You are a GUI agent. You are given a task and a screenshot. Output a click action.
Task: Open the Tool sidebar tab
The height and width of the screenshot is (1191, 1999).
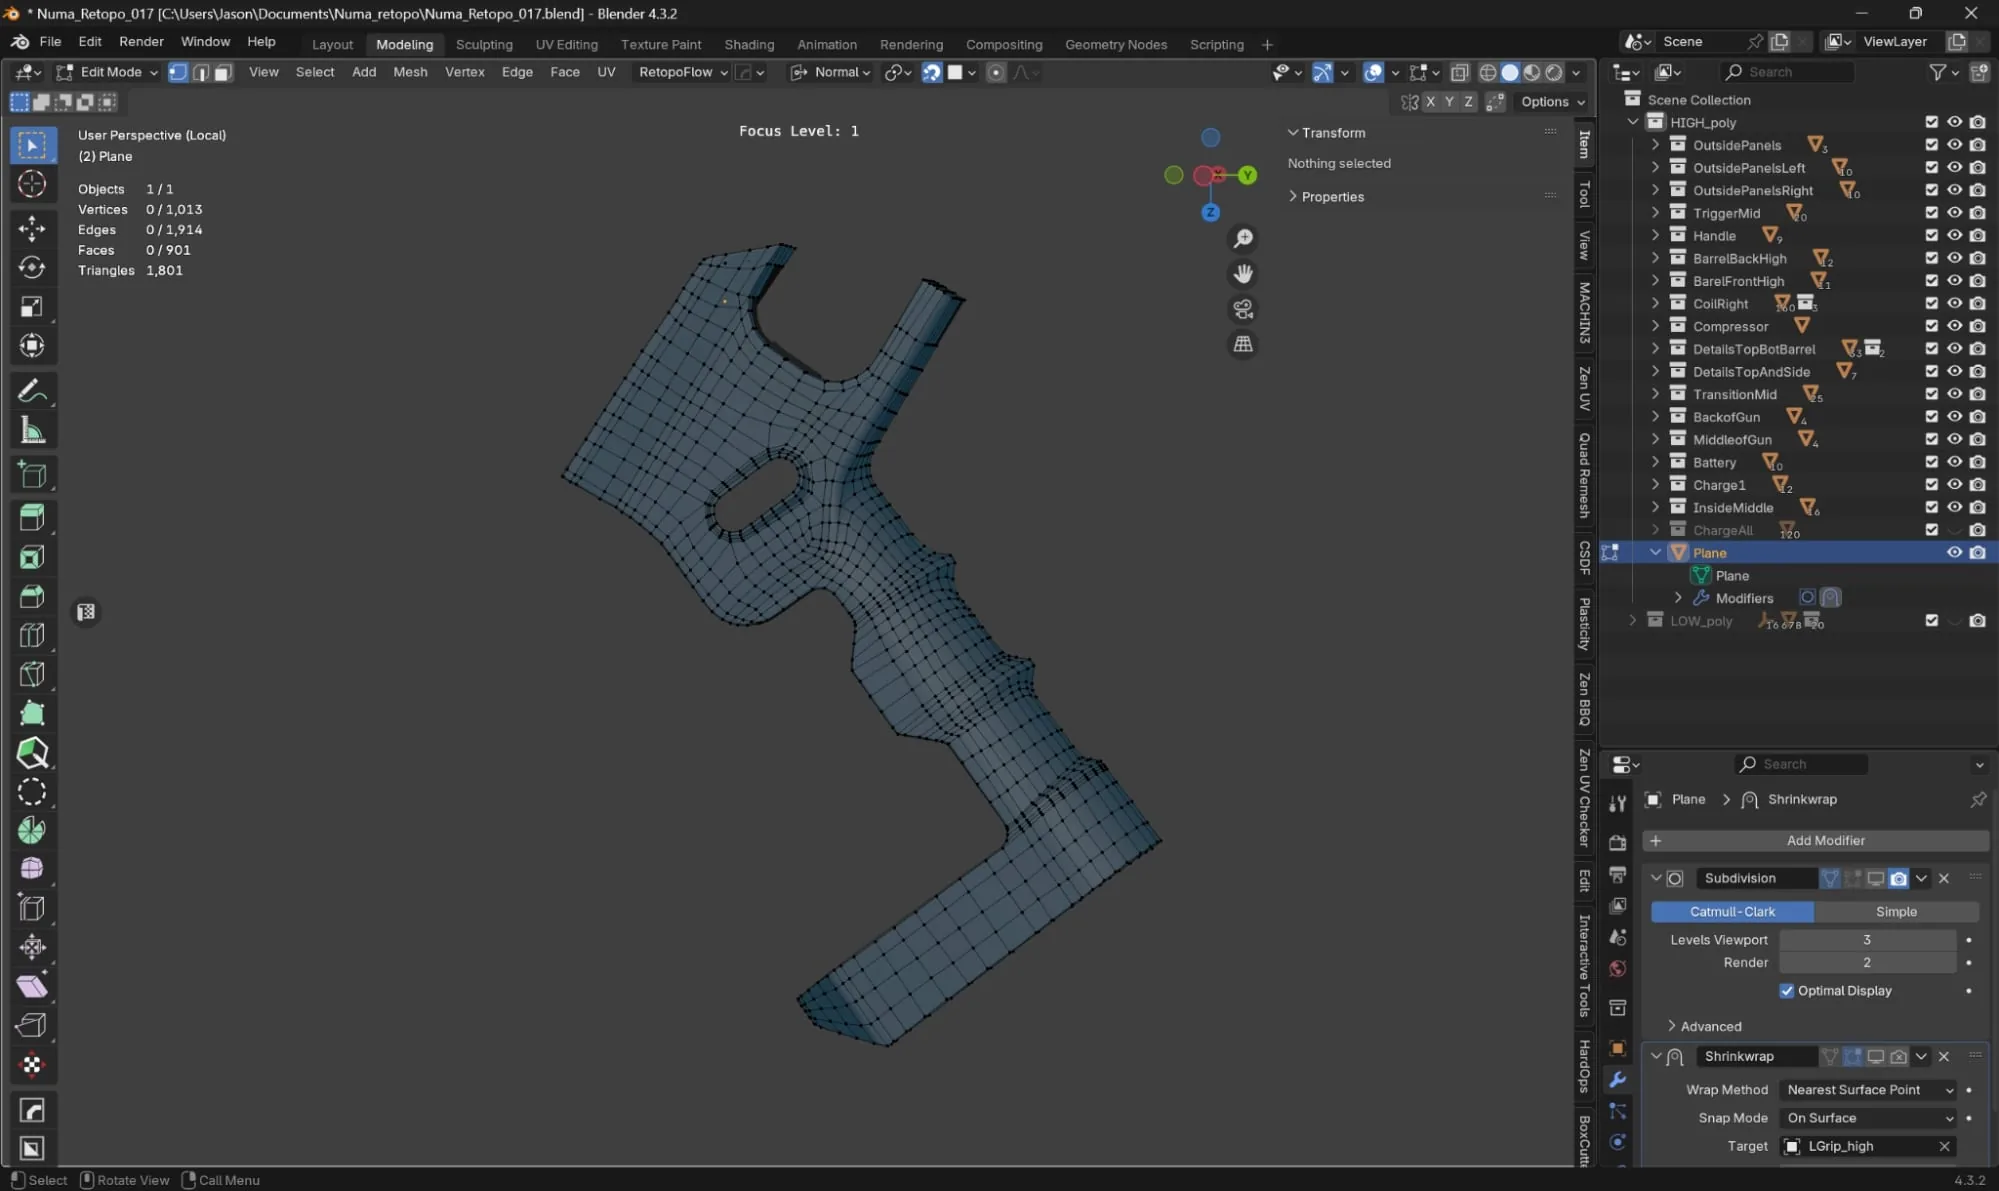click(1584, 194)
